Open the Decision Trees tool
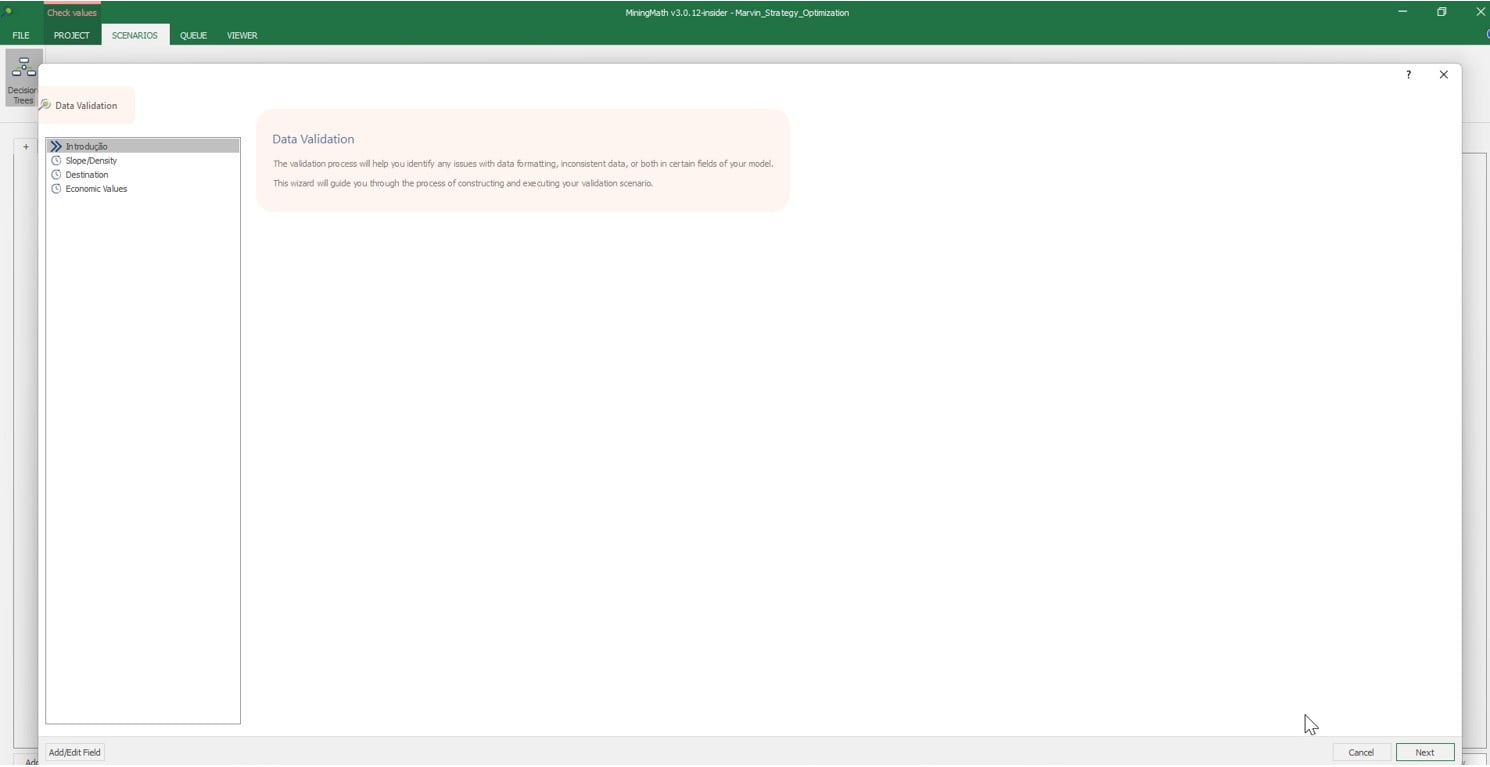The height and width of the screenshot is (767, 1490). coord(22,78)
